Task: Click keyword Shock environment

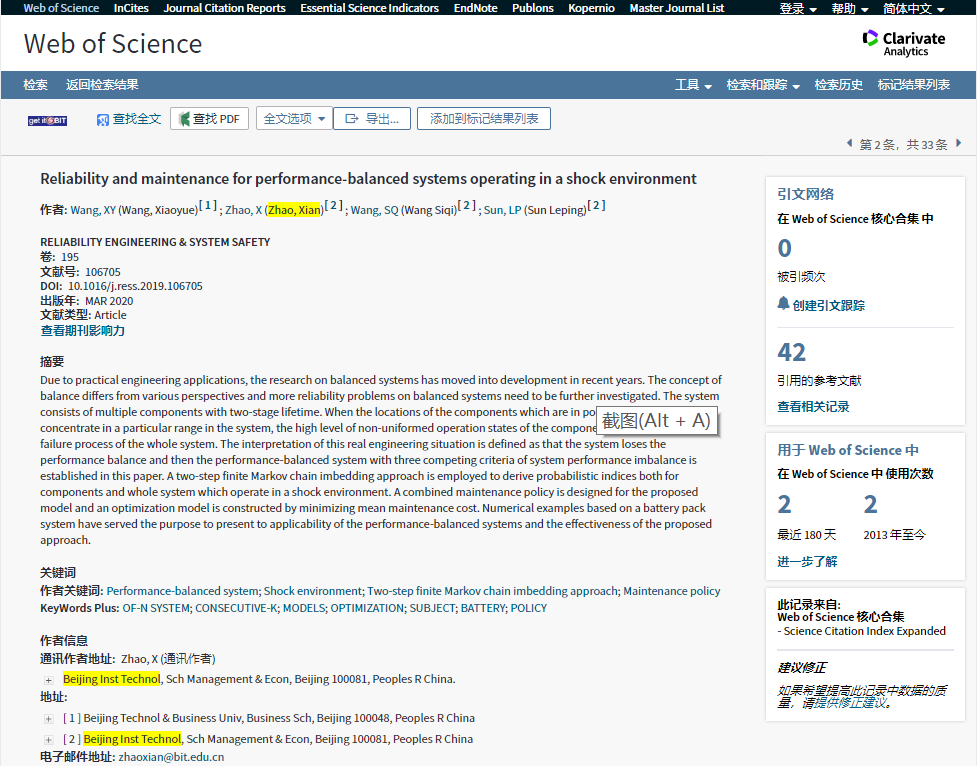Action: pos(312,591)
